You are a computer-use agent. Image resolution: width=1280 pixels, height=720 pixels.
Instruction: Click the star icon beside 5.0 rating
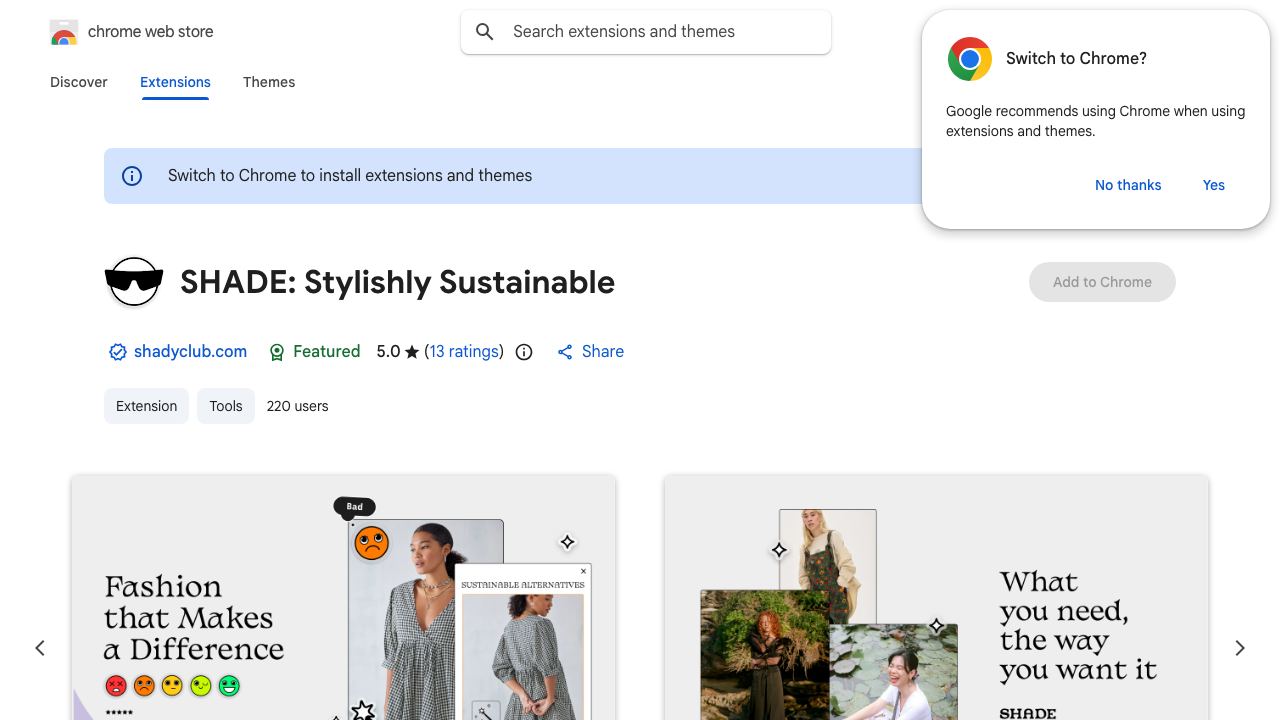[x=412, y=352]
